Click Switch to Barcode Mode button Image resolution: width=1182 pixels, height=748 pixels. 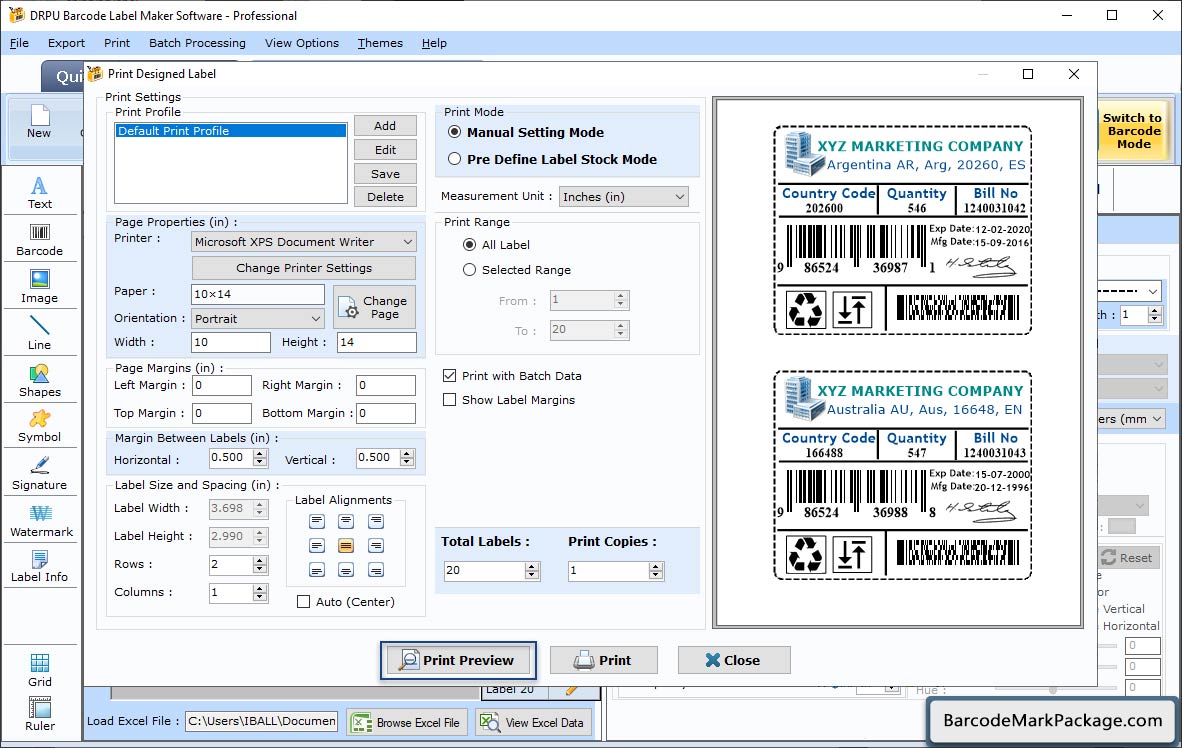coord(1132,131)
